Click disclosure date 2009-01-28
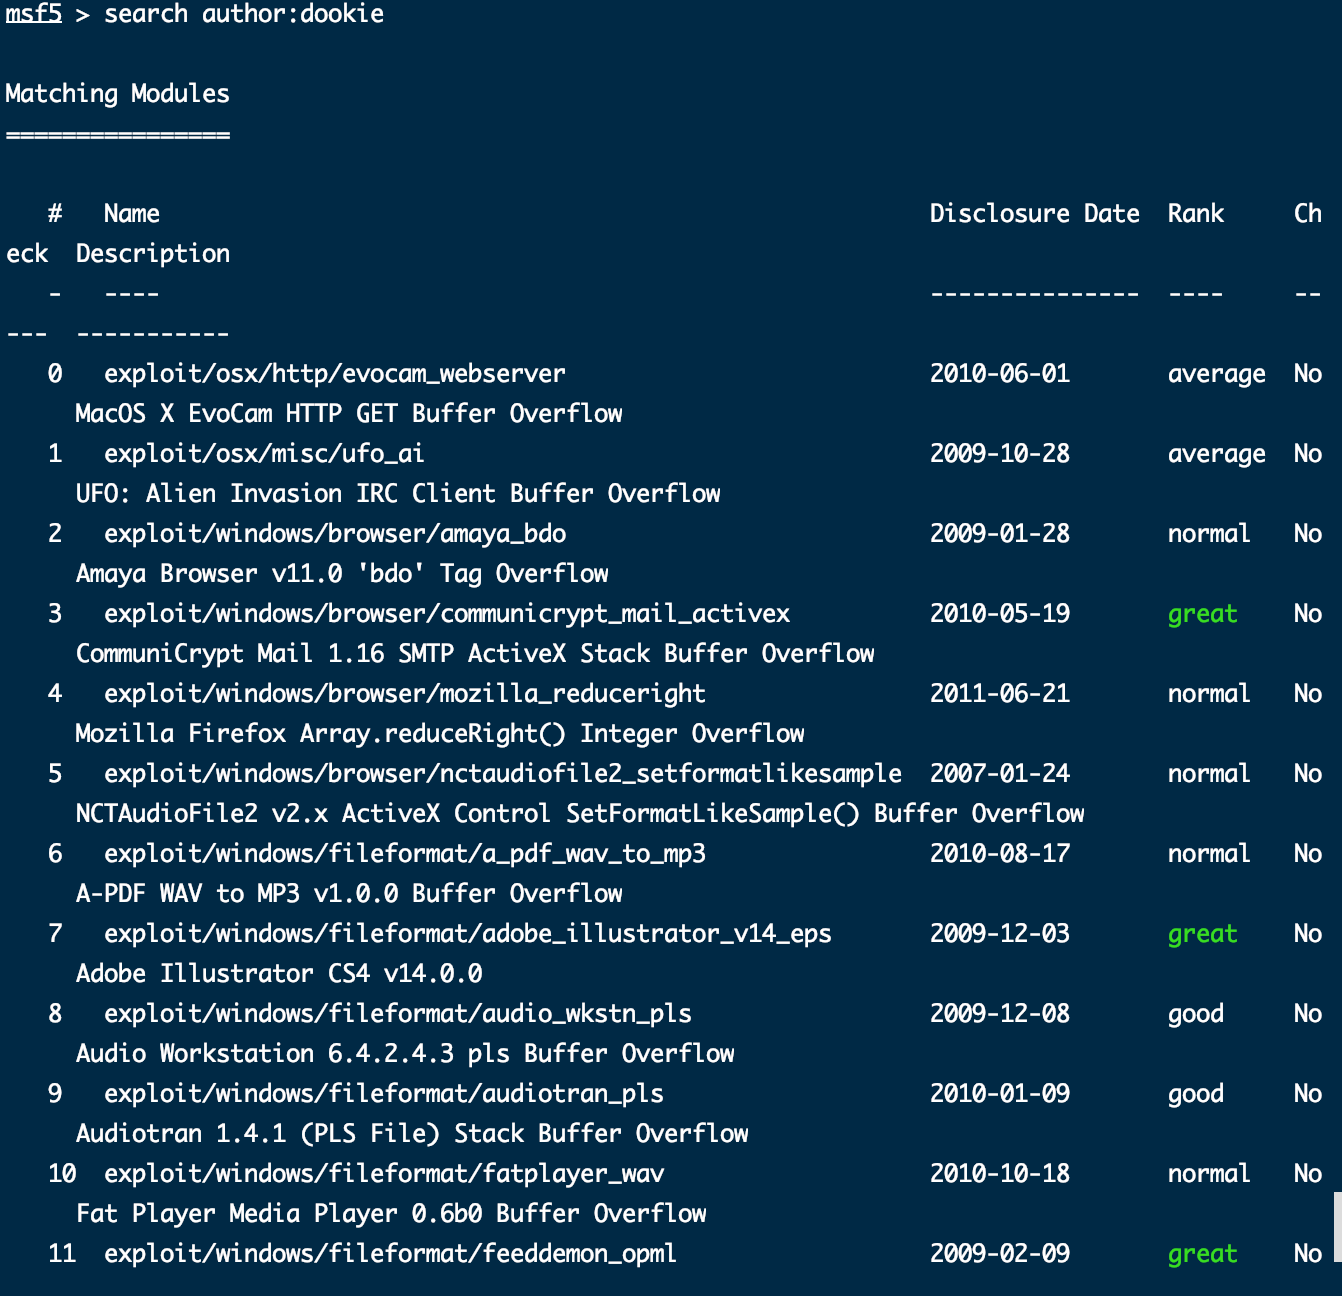Viewport: 1342px width, 1296px height. click(1000, 534)
